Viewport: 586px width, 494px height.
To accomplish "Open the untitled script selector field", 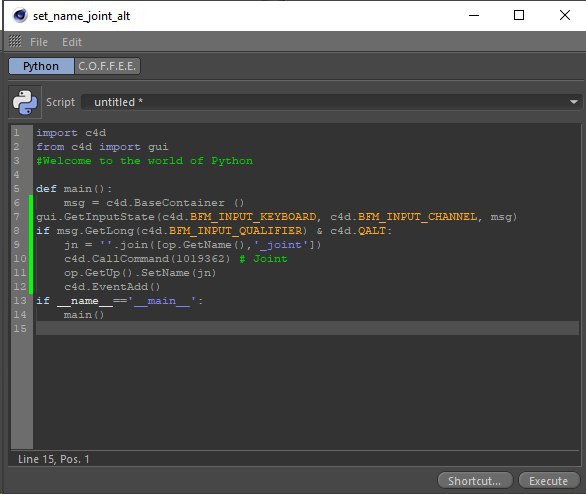I will tap(331, 102).
